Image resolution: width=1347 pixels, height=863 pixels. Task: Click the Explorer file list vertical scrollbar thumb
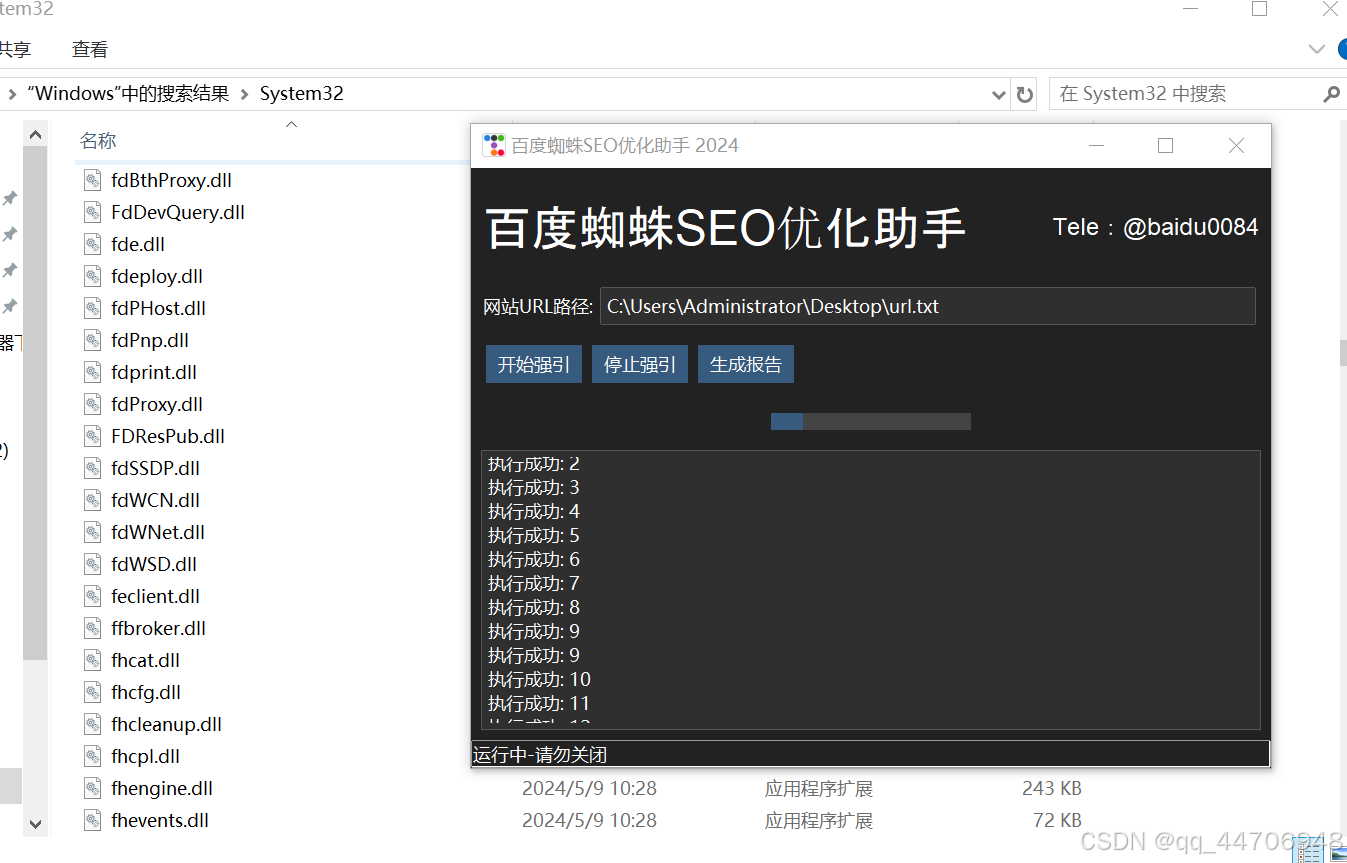(1343, 352)
